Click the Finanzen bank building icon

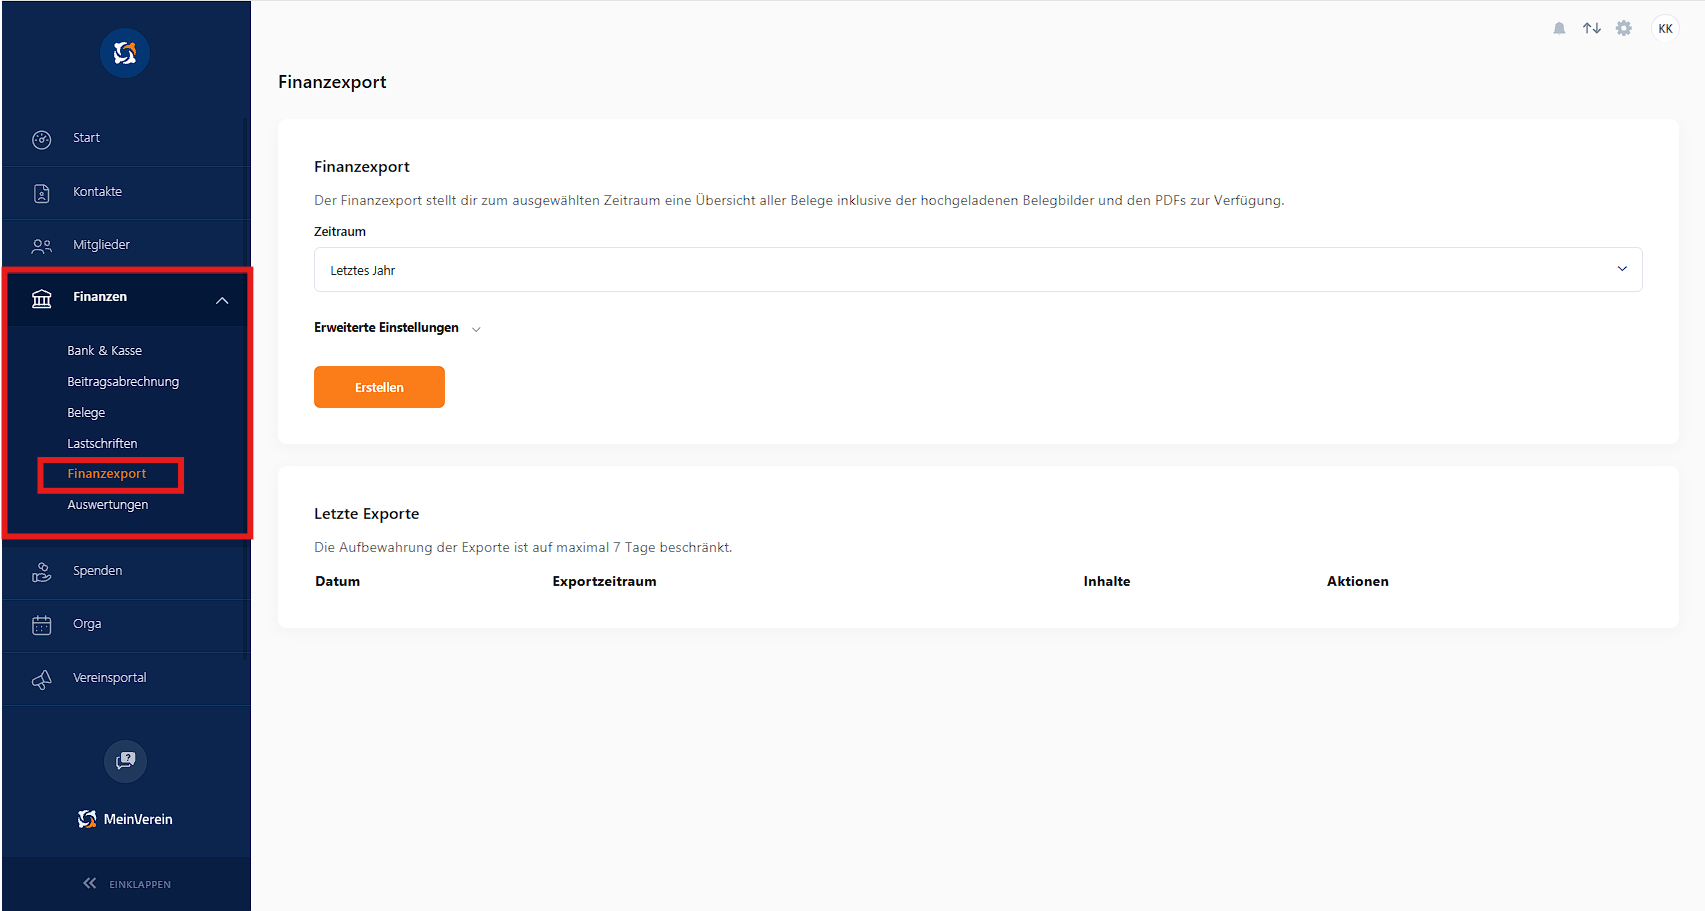(x=42, y=298)
